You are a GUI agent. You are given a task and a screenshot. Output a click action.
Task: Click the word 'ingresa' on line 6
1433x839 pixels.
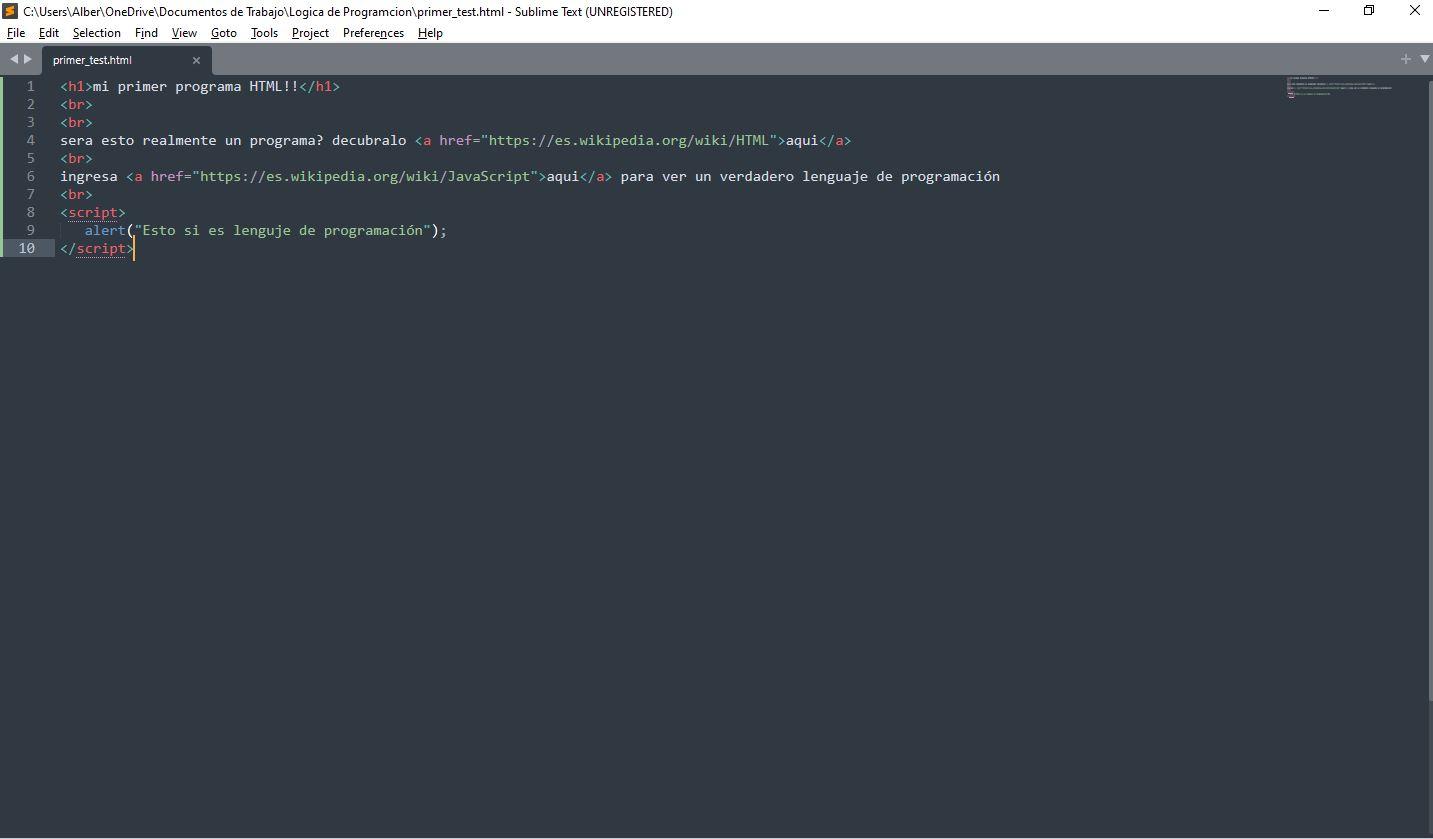coord(88,176)
